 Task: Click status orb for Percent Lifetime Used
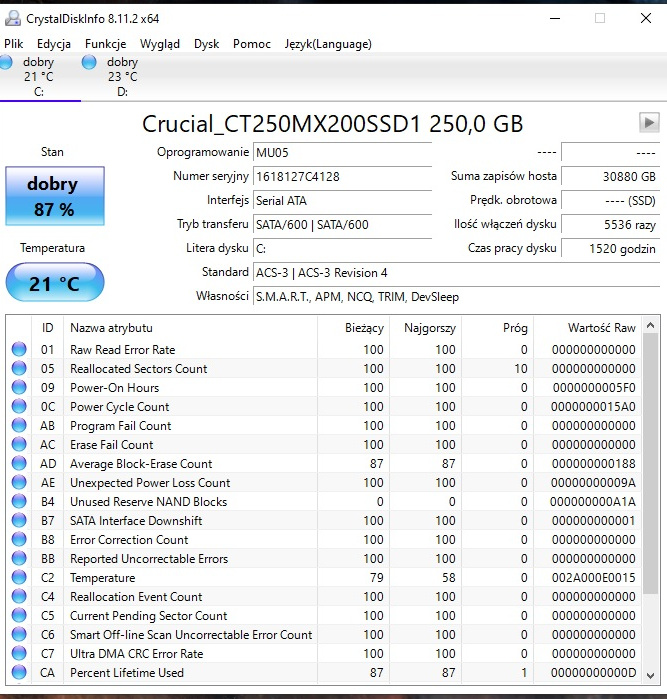pyautogui.click(x=19, y=672)
